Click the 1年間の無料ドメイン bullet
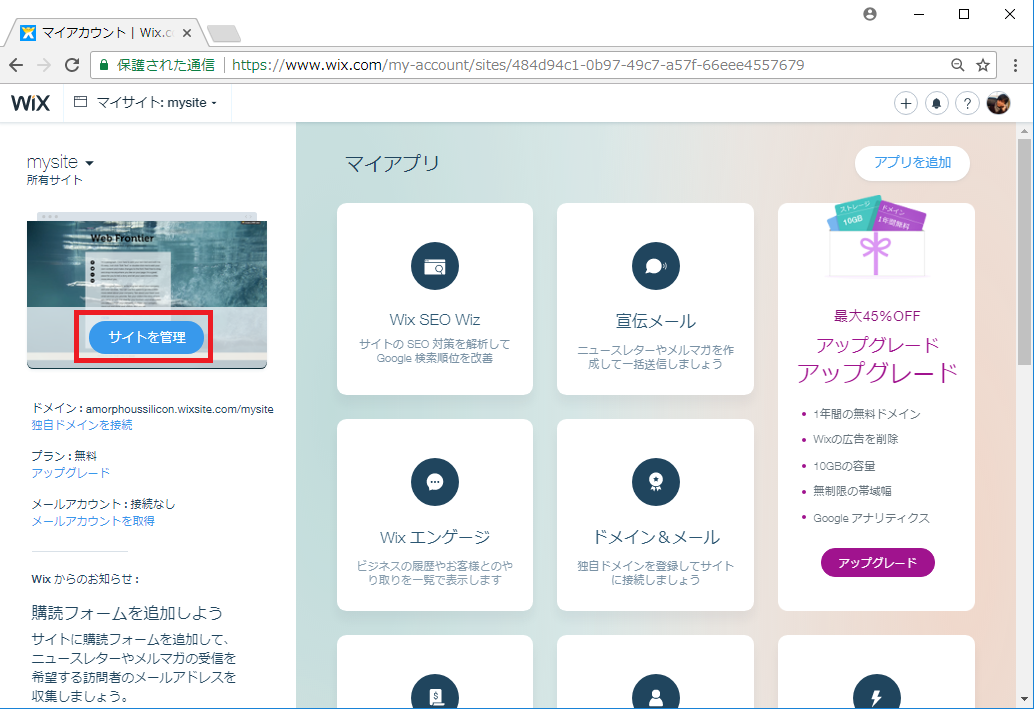 (867, 414)
